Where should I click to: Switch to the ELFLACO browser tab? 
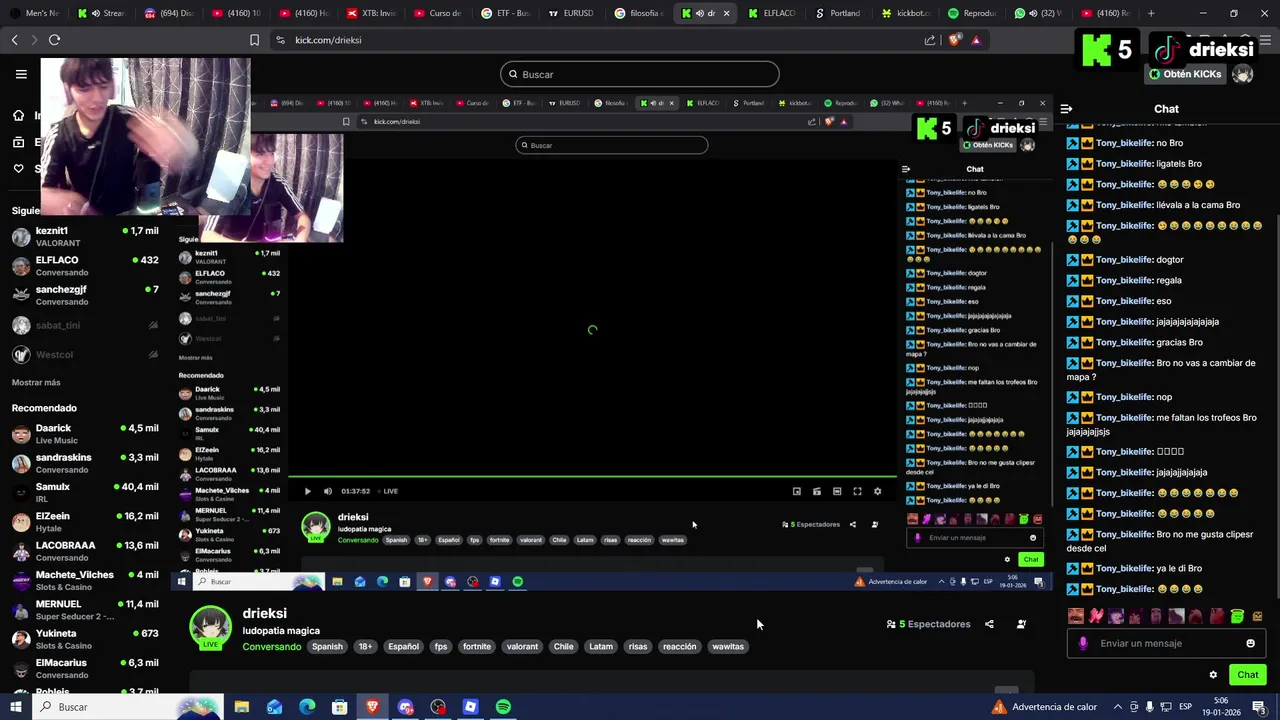772,13
